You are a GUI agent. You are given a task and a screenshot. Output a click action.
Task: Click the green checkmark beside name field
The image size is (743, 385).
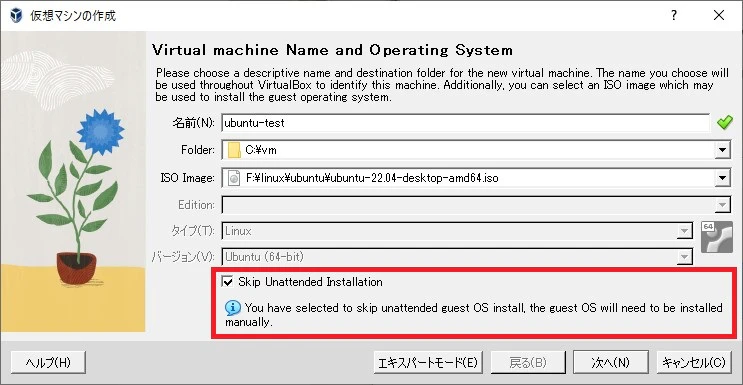tap(725, 122)
